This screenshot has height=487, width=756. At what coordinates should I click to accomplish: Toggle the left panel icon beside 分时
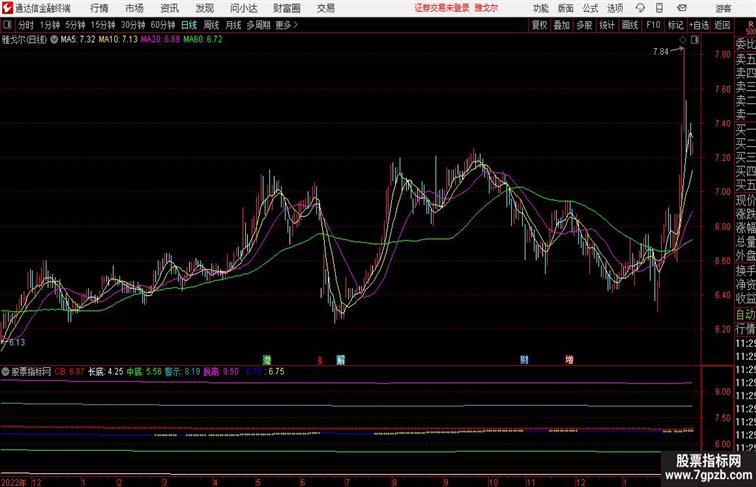click(7, 25)
